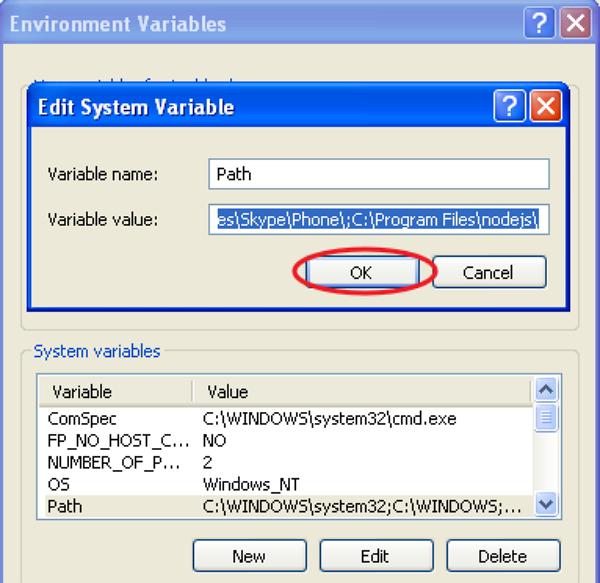The height and width of the screenshot is (583, 600).
Task: Select the NUMBER_OF_P... variable row
Action: coord(113,463)
